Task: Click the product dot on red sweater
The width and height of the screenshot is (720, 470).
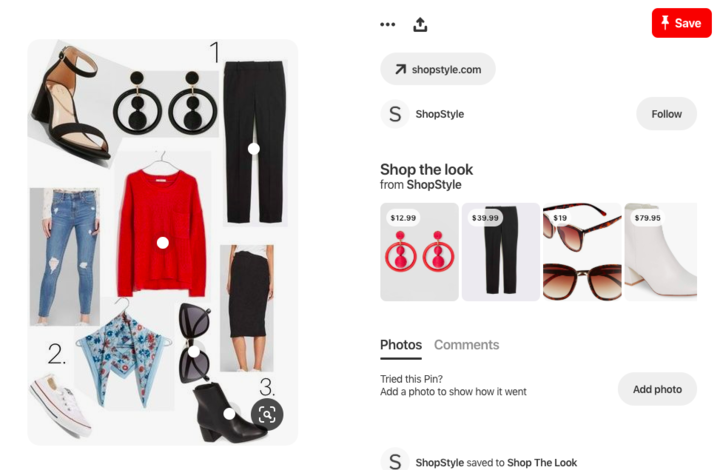Action: point(163,243)
